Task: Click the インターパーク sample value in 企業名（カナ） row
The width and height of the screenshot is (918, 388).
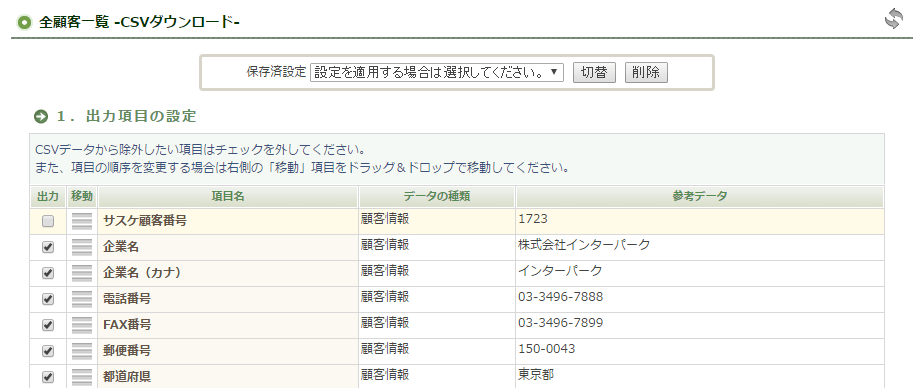Action: (560, 271)
